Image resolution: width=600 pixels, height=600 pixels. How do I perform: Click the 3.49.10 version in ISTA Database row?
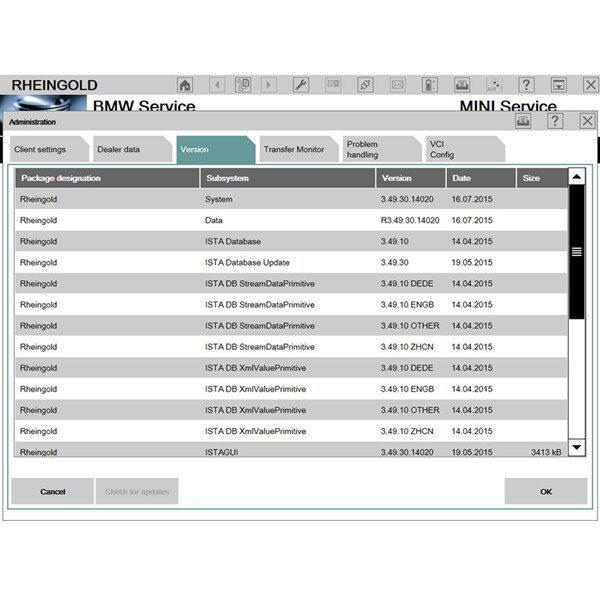pos(395,241)
